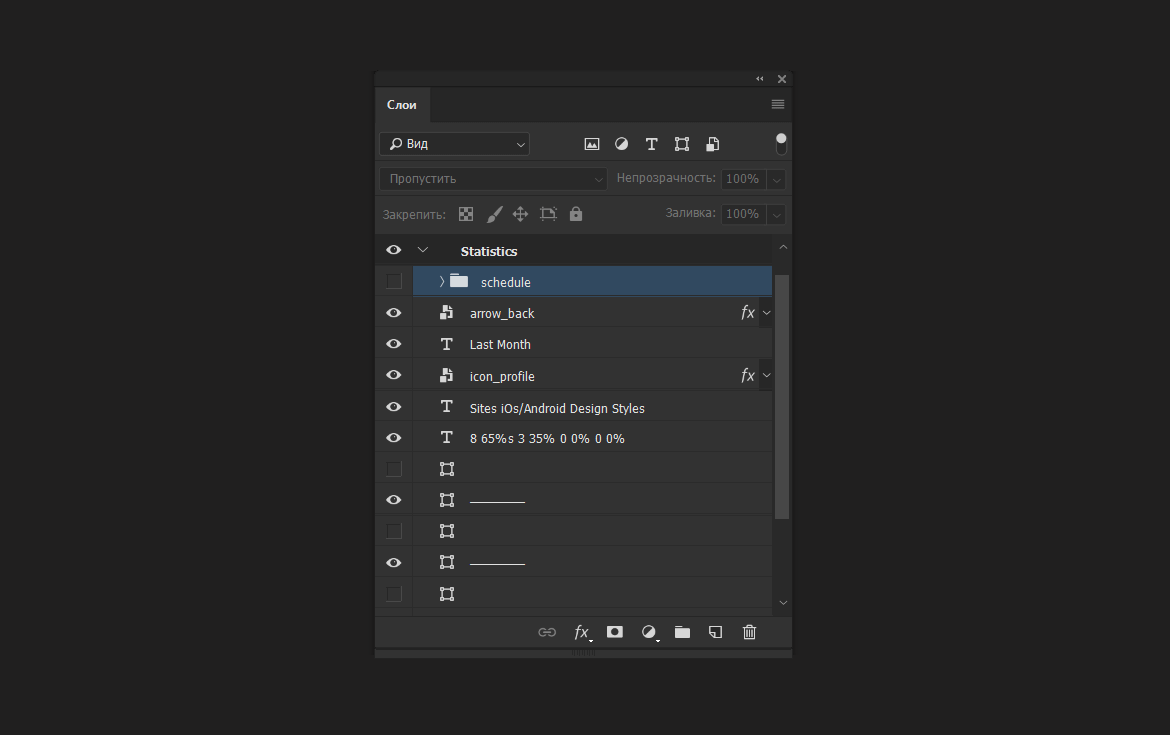Click the layers list scrollbar thumb
The width and height of the screenshot is (1170, 735).
point(782,397)
